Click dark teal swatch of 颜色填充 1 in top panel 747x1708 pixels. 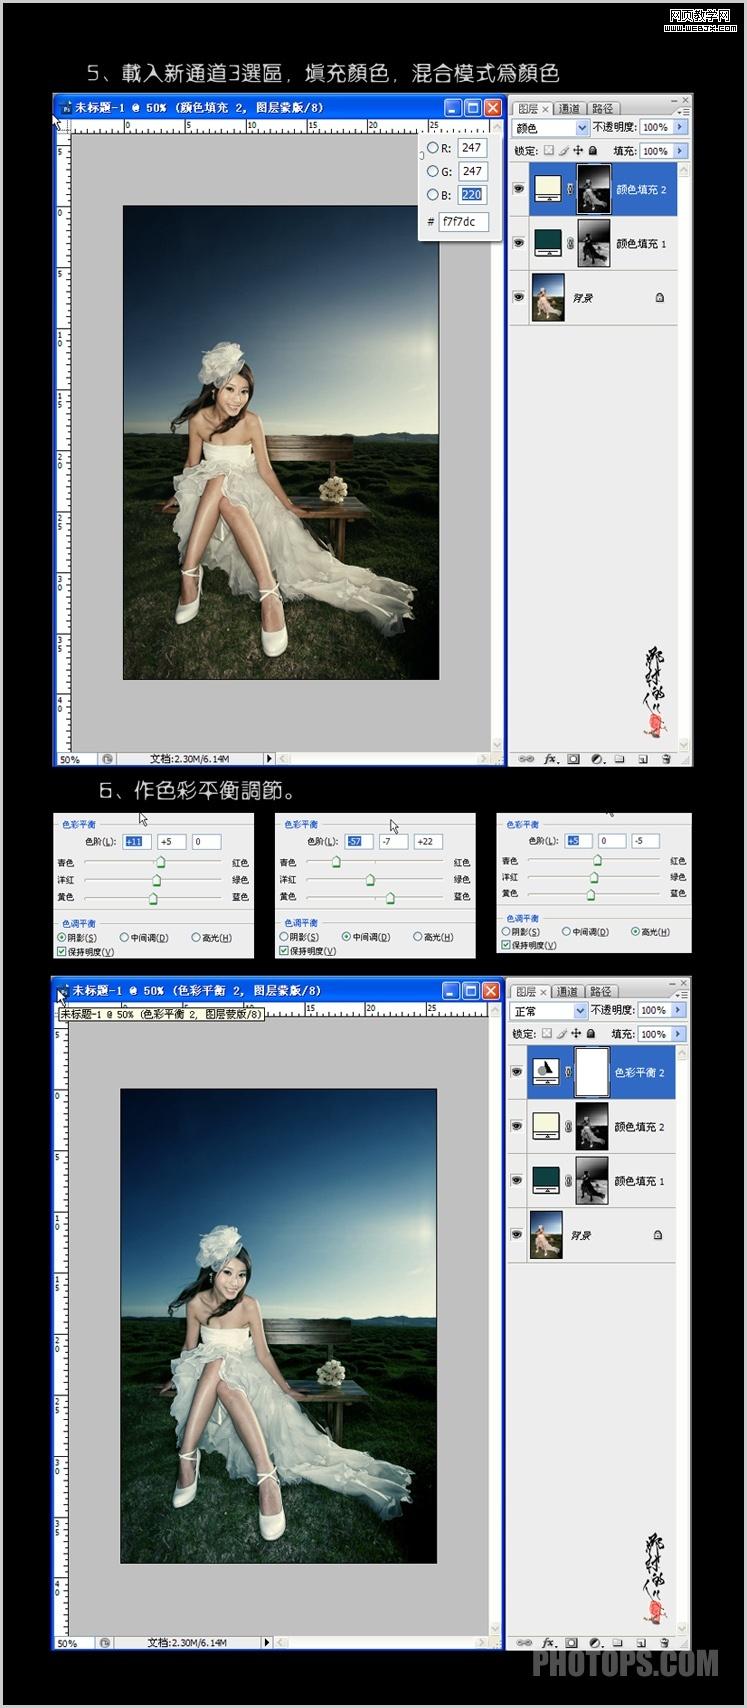pos(547,243)
